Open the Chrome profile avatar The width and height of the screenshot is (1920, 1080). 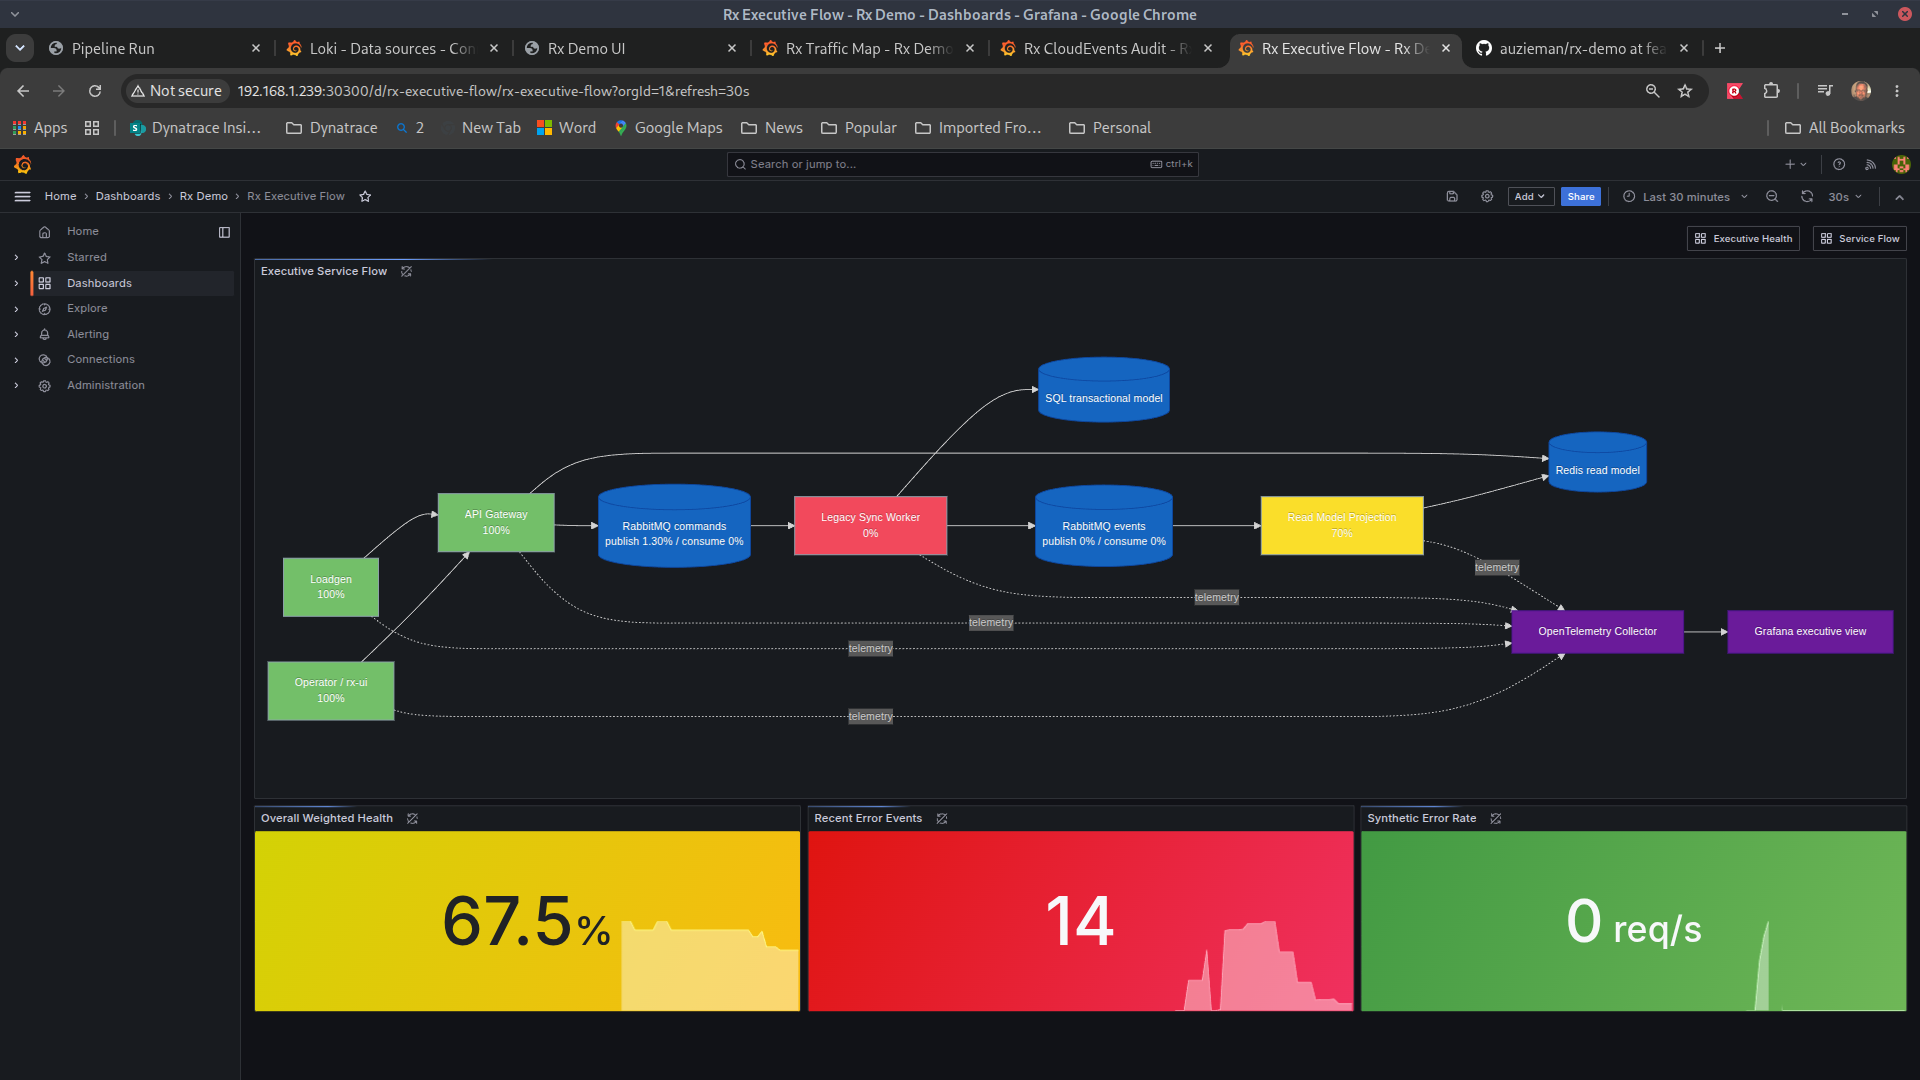[1861, 91]
